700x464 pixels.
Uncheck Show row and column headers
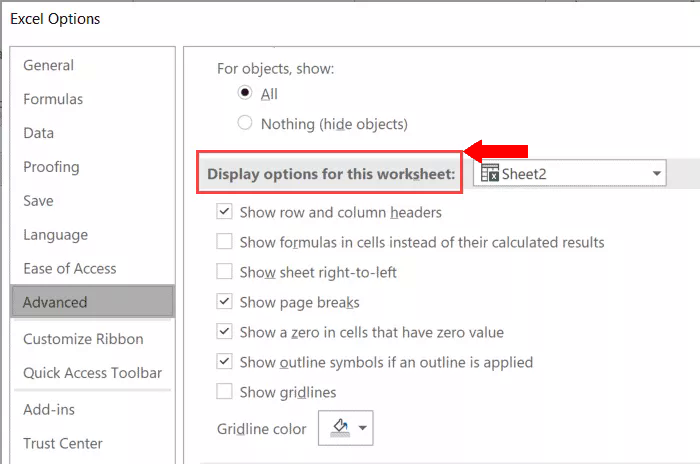pos(224,211)
